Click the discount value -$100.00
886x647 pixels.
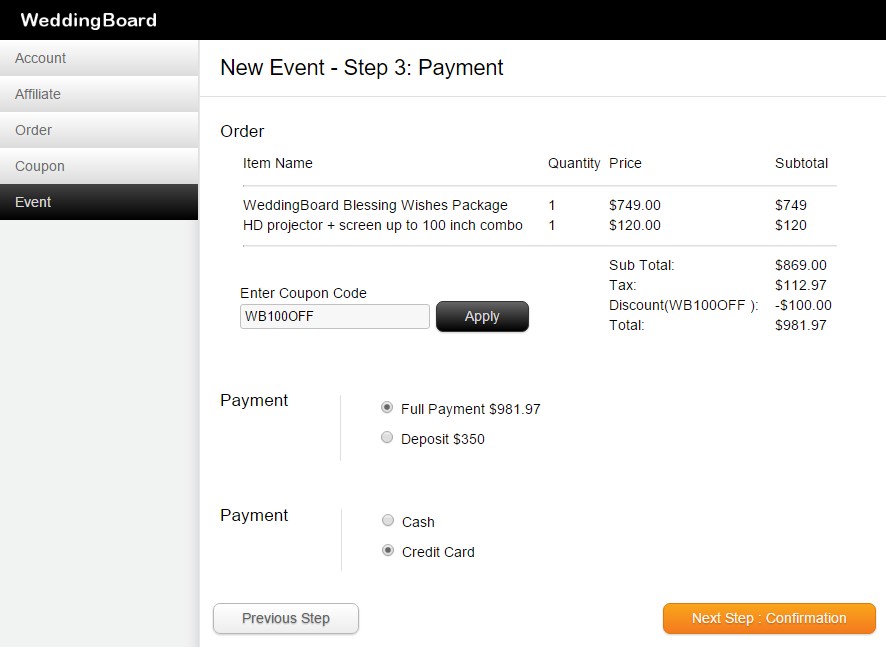pyautogui.click(x=803, y=306)
